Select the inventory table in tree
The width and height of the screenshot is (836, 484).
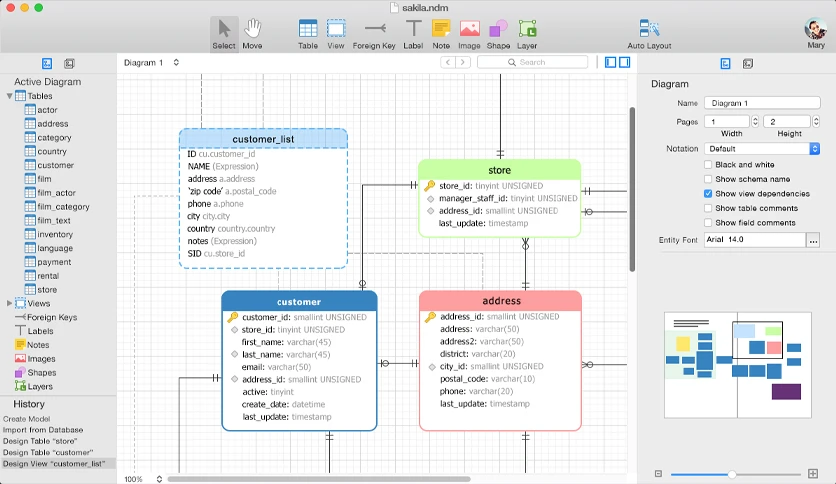click(54, 235)
